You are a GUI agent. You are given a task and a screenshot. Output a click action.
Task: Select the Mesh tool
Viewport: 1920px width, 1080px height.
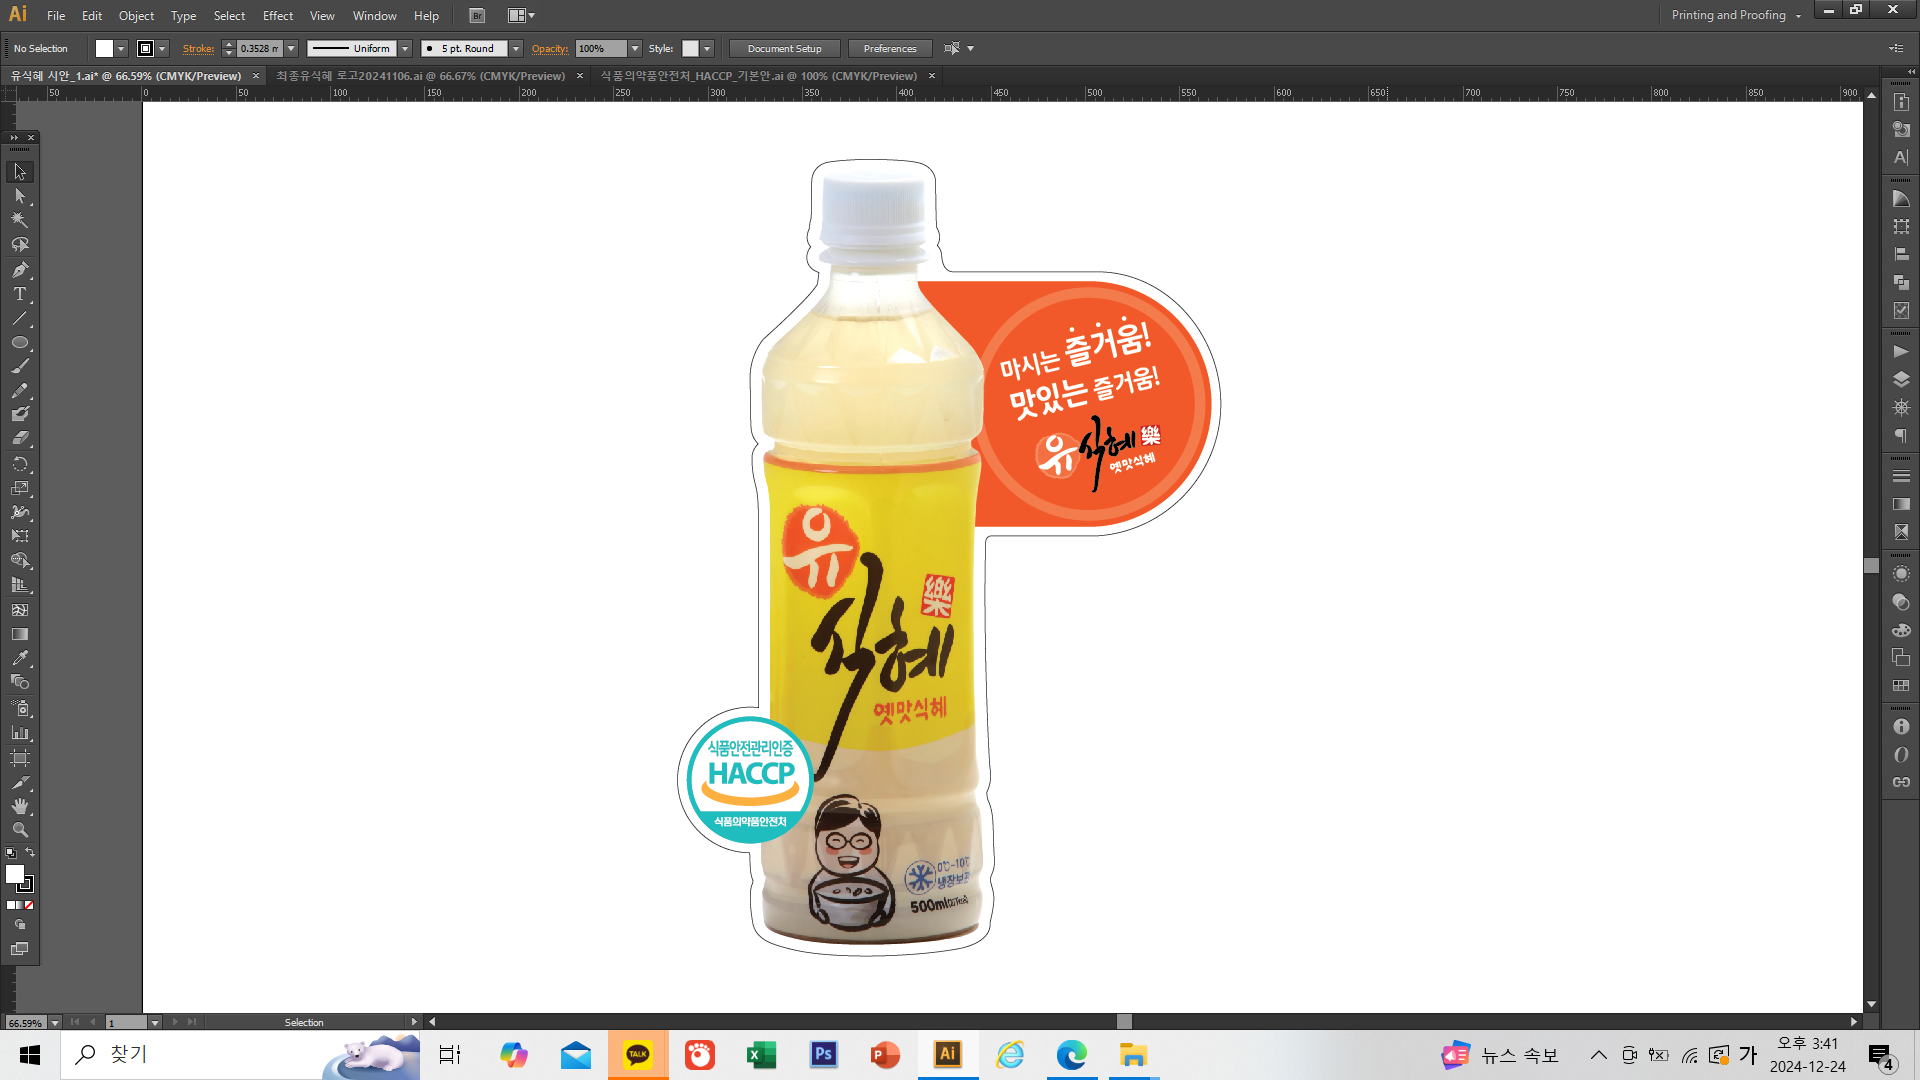click(x=20, y=610)
